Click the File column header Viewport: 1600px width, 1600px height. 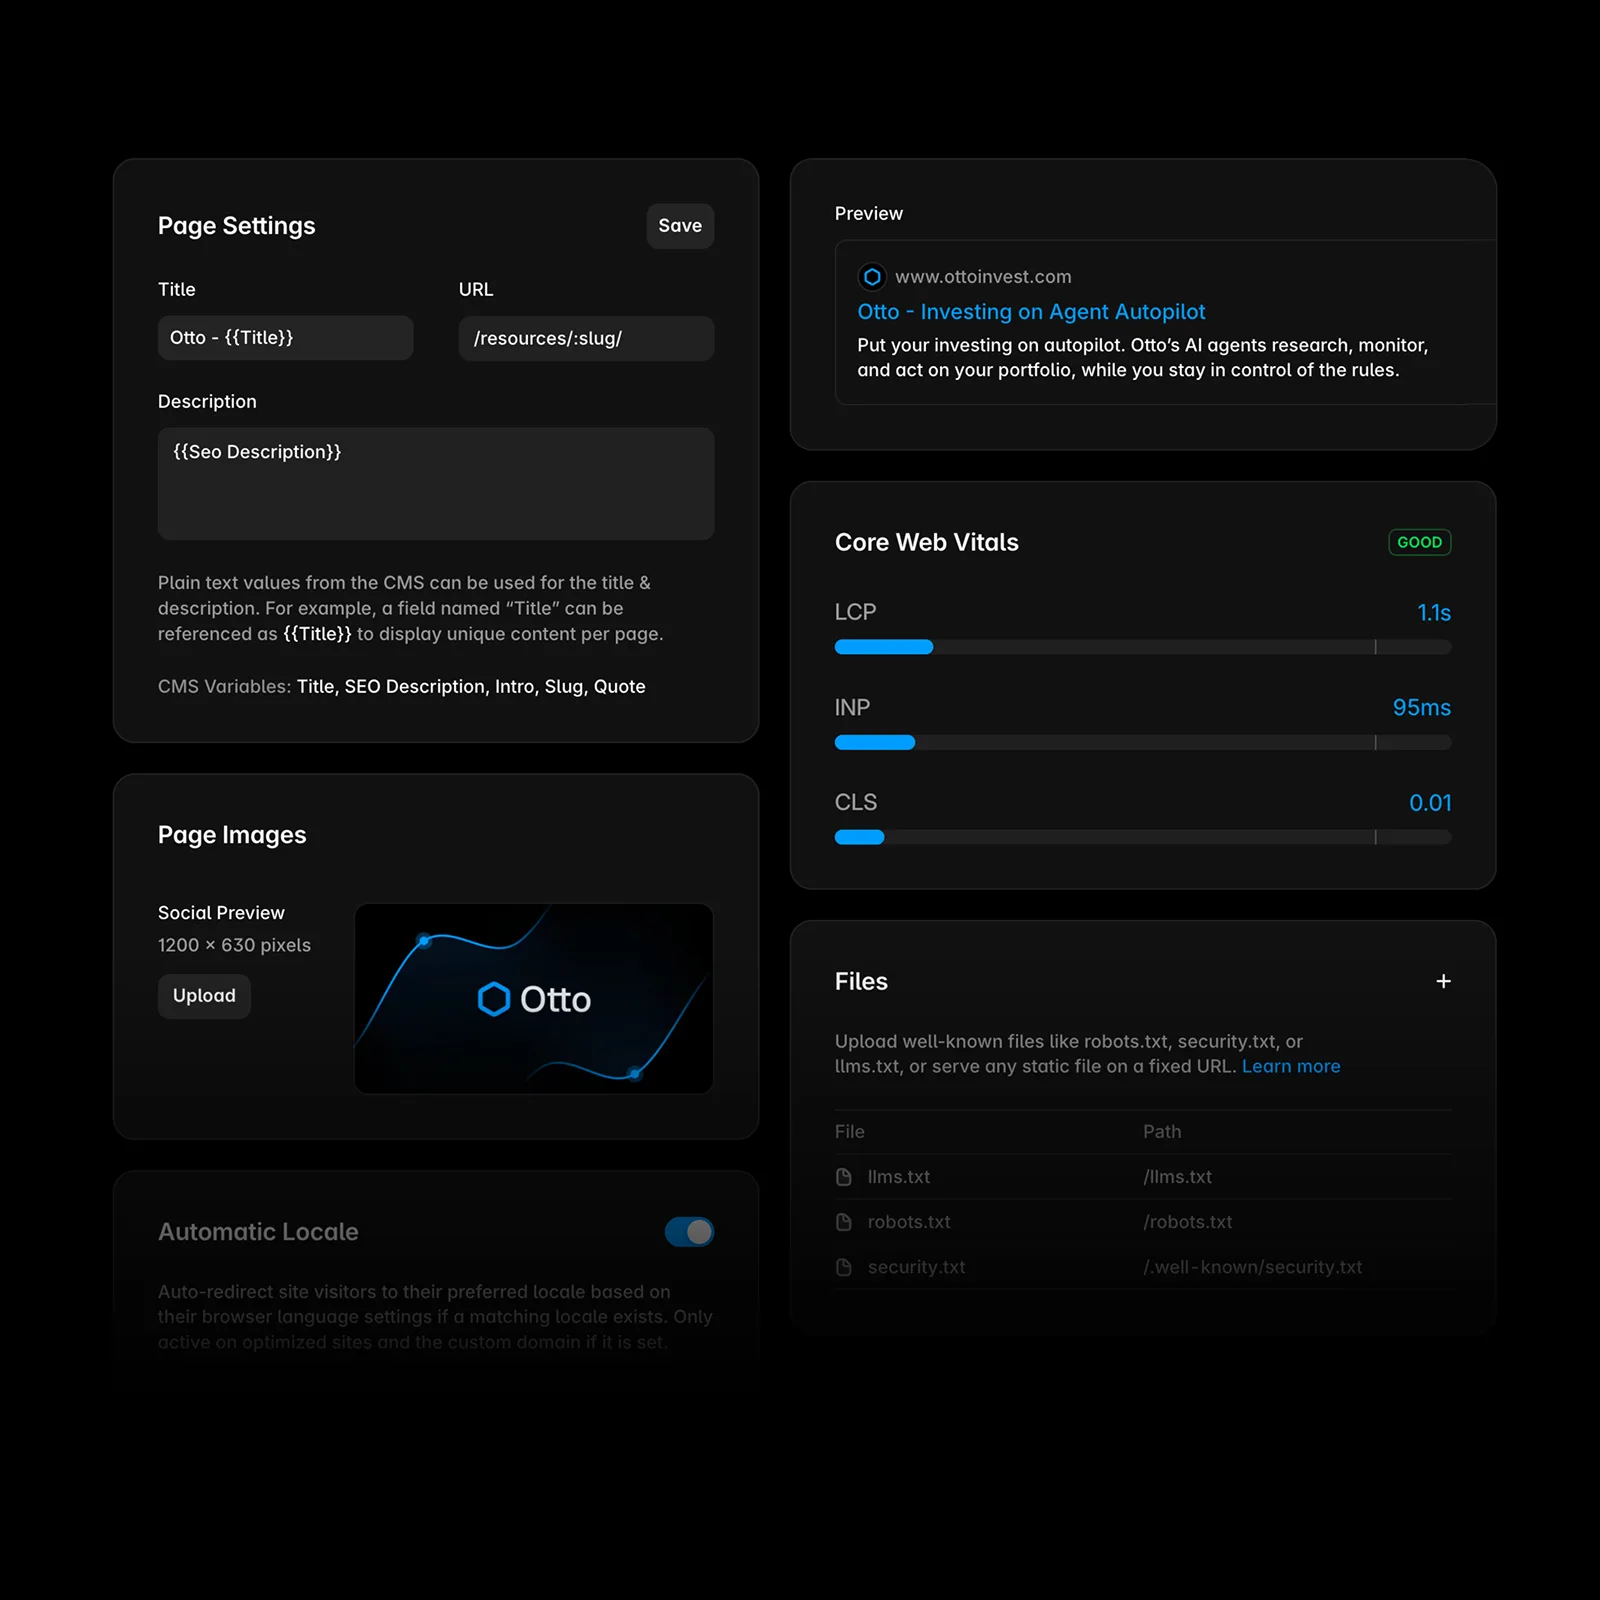[x=850, y=1132]
